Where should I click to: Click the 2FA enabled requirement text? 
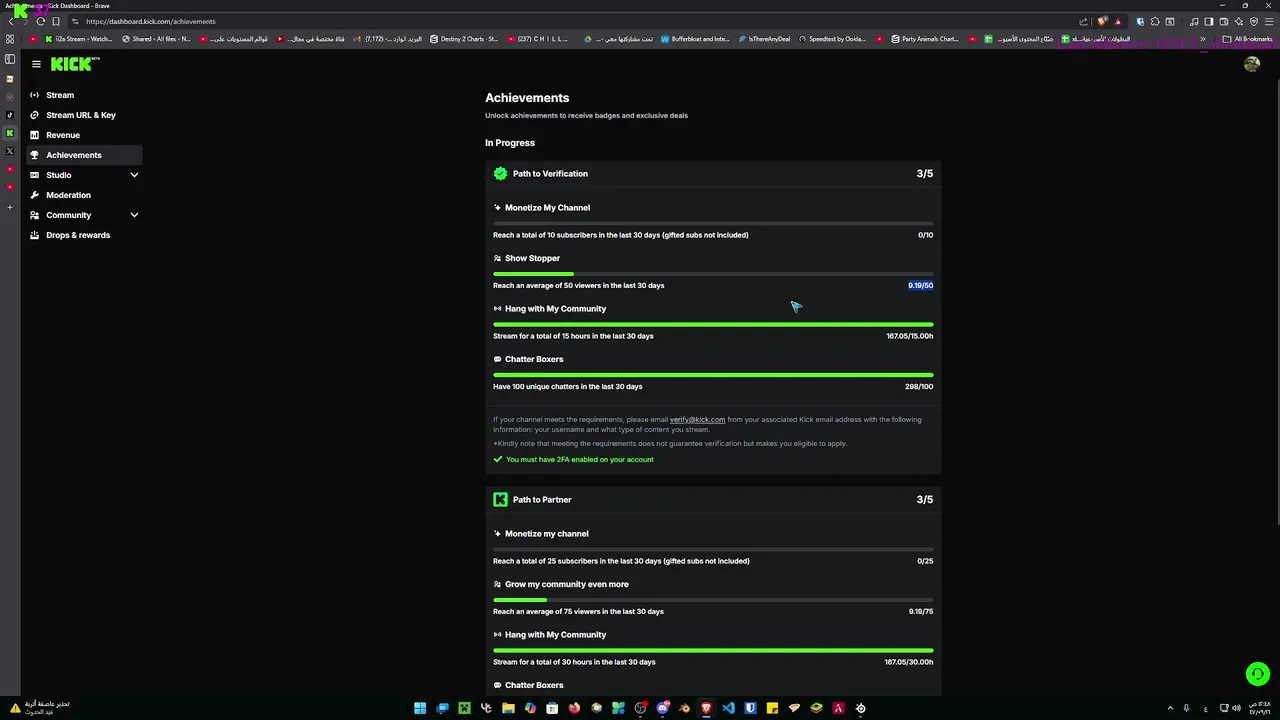pos(580,460)
